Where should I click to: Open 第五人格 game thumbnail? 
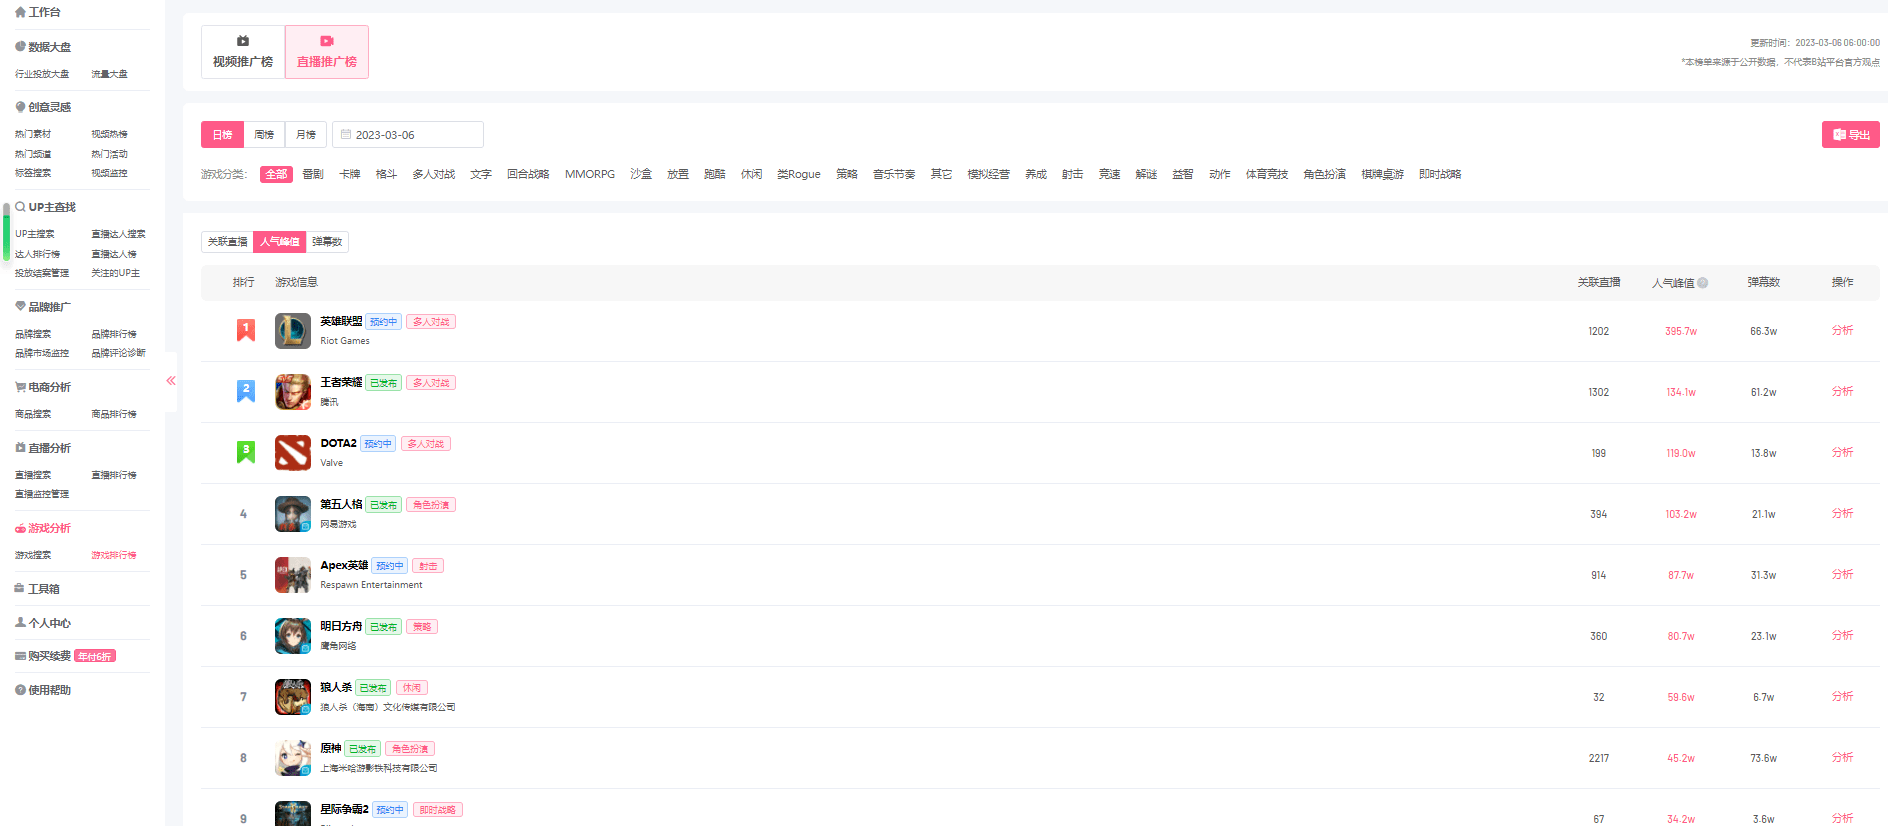293,514
